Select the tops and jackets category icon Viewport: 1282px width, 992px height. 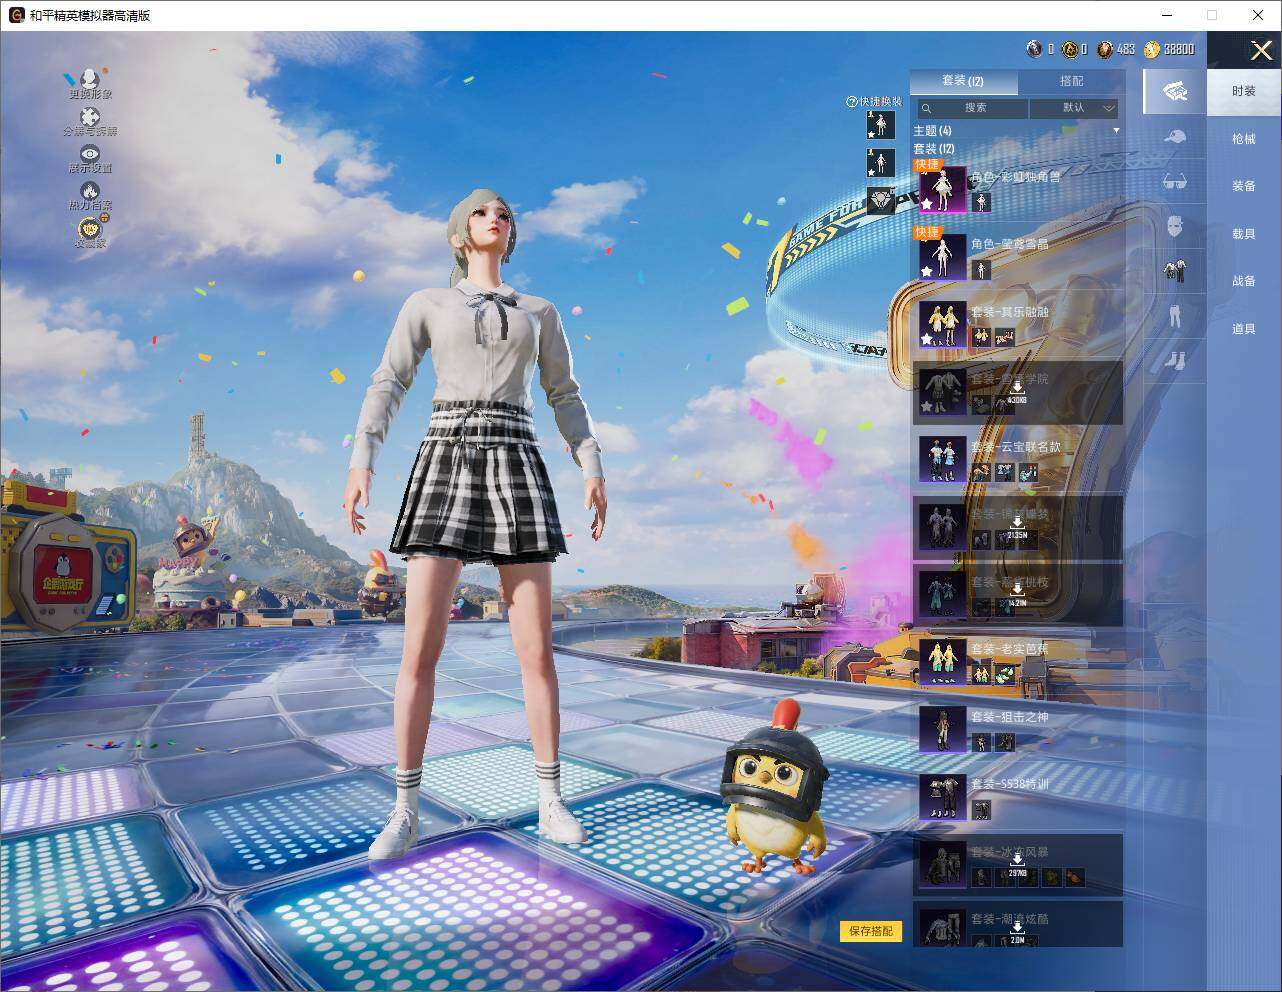click(1175, 272)
